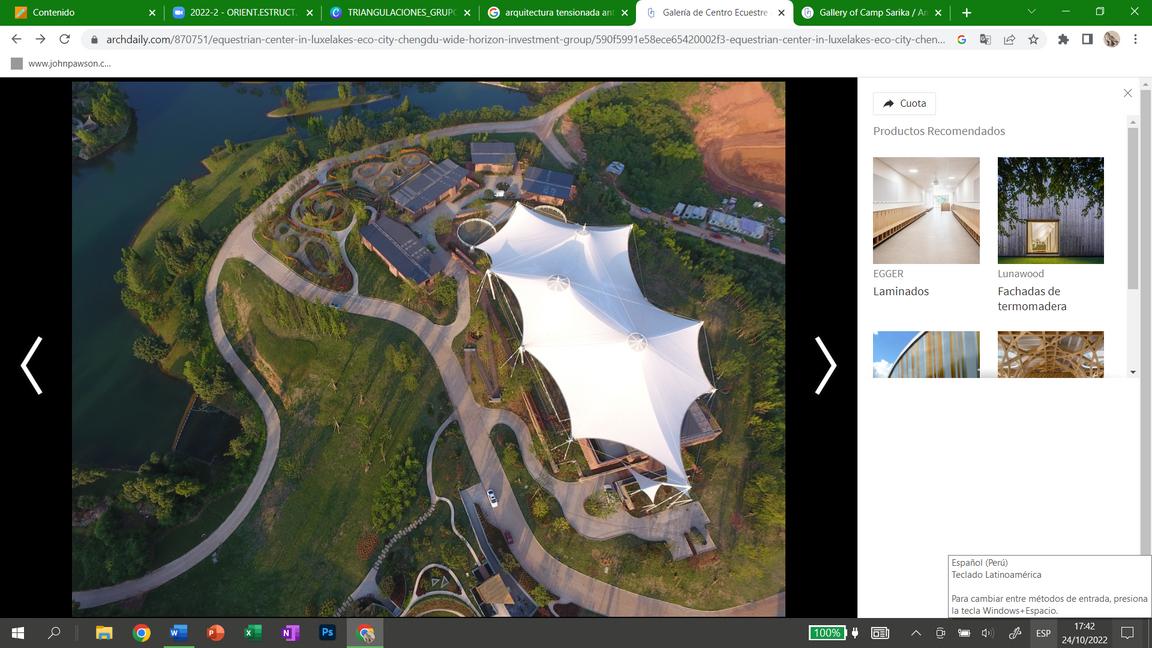Click the sidebar scrollbar down arrow
Image resolution: width=1152 pixels, height=648 pixels.
coord(1133,372)
